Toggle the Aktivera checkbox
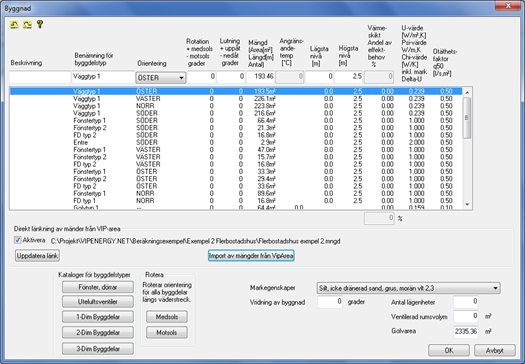Viewport: 525px width, 364px height. tap(18, 240)
